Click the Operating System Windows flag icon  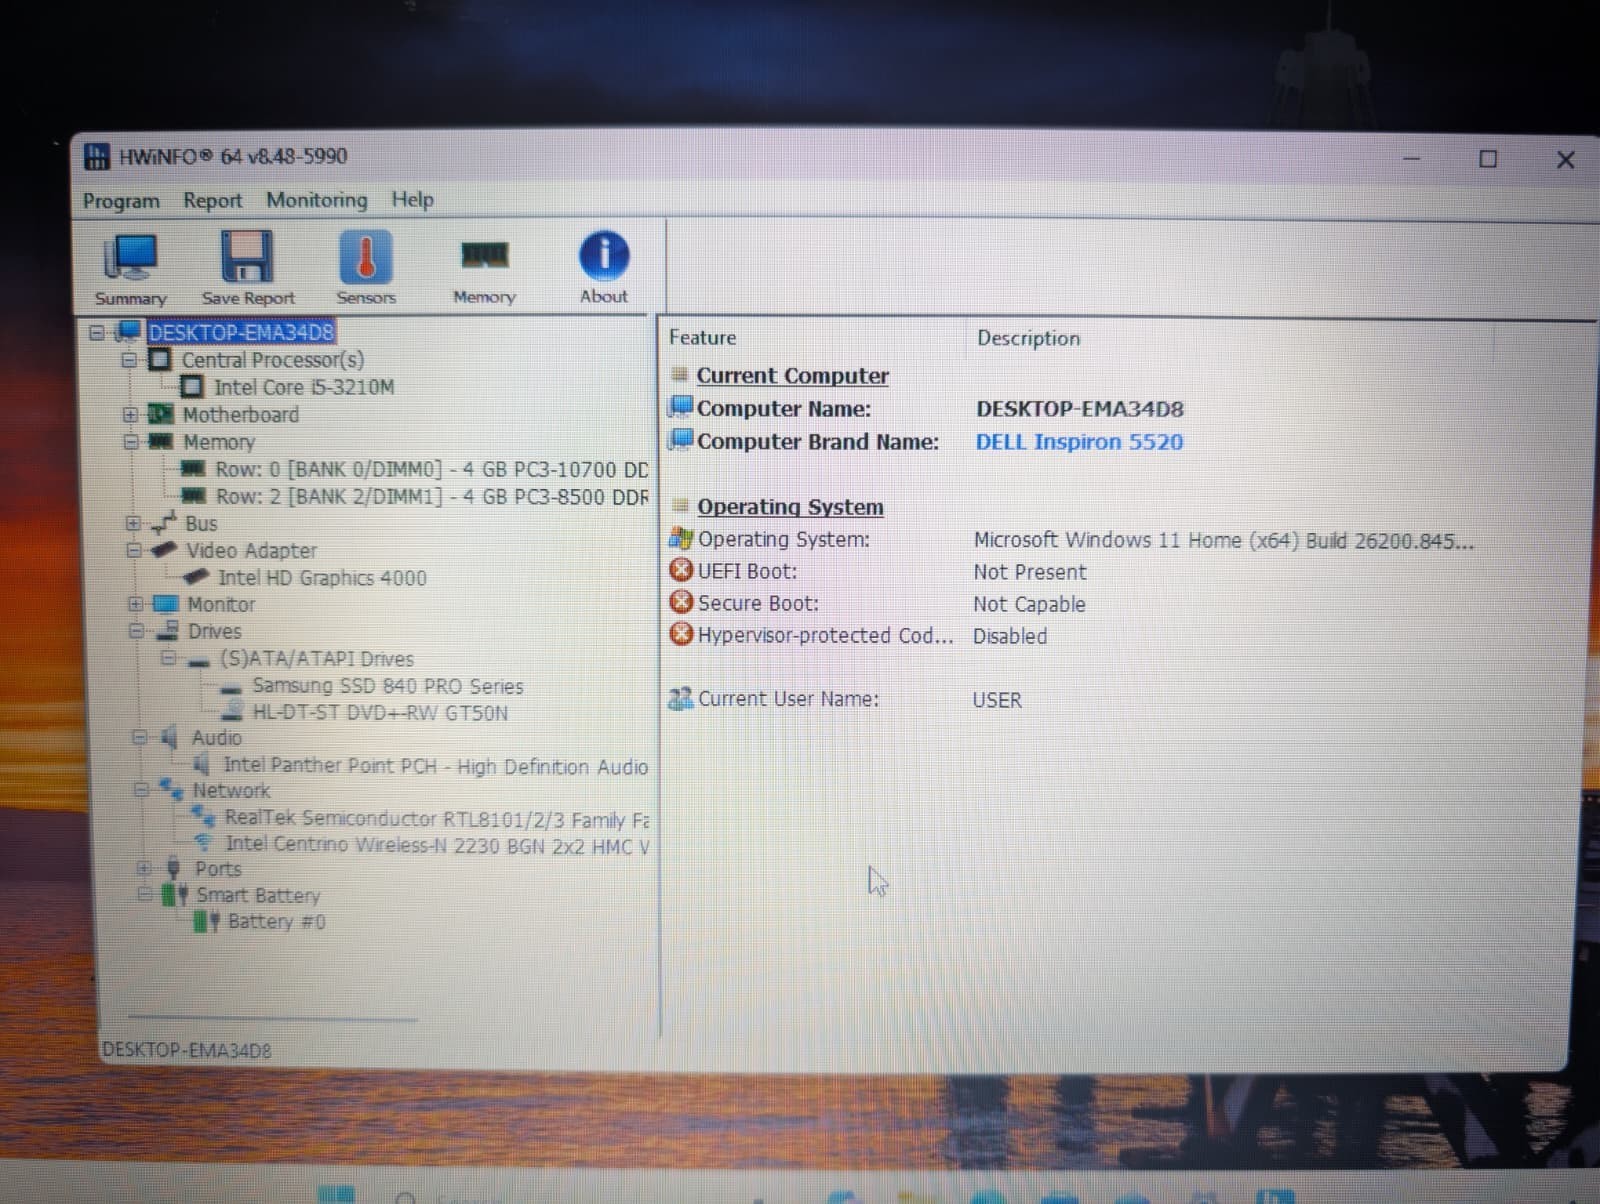[x=681, y=539]
